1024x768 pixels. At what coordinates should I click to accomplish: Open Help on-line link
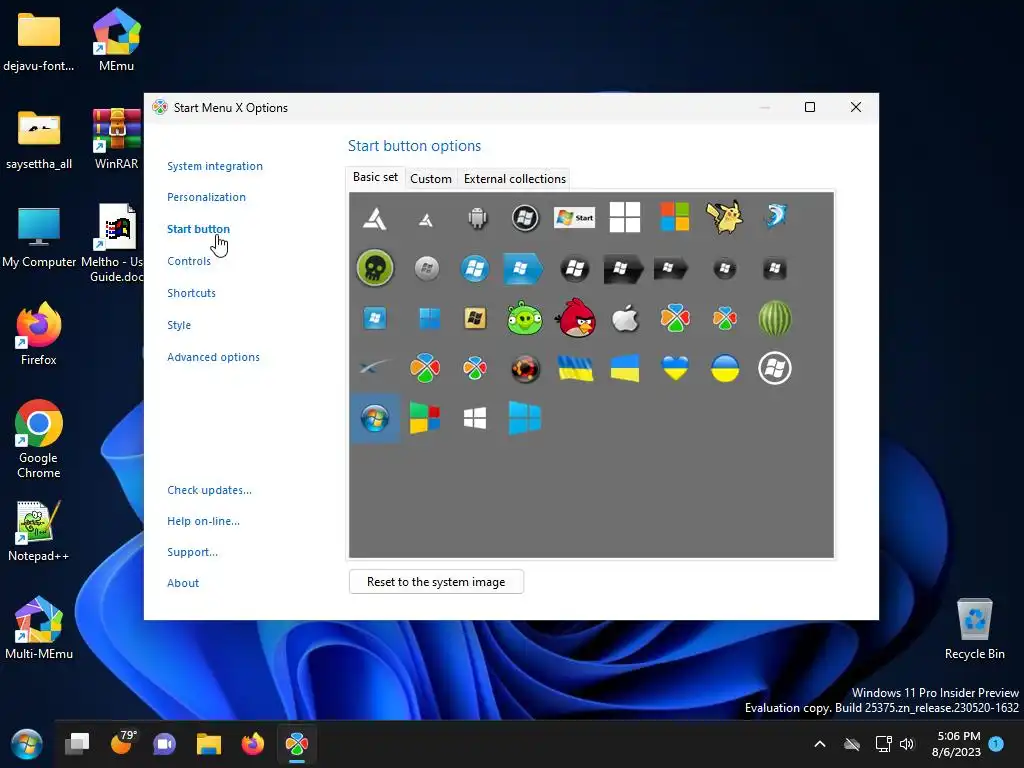(204, 520)
